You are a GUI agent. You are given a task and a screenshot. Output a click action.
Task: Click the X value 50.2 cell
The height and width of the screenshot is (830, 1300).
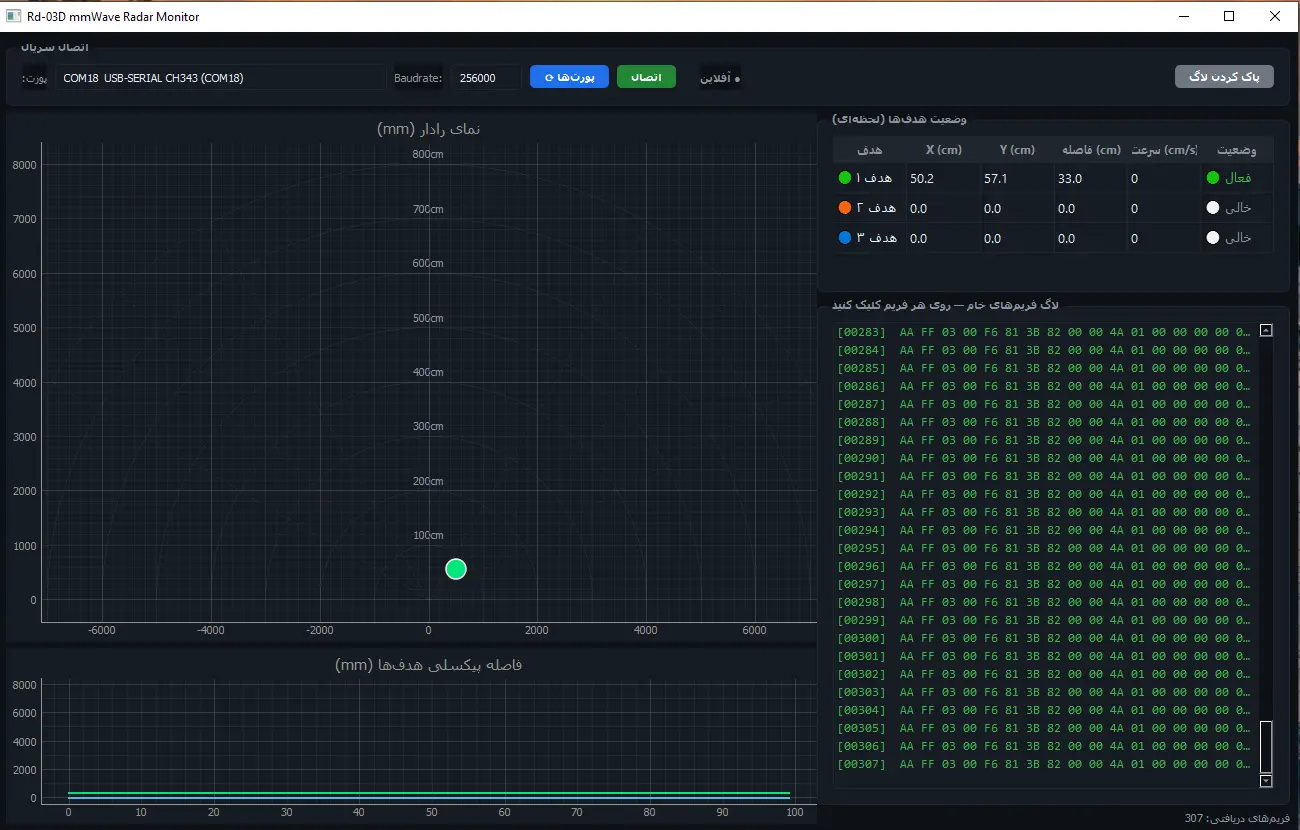[943, 178]
